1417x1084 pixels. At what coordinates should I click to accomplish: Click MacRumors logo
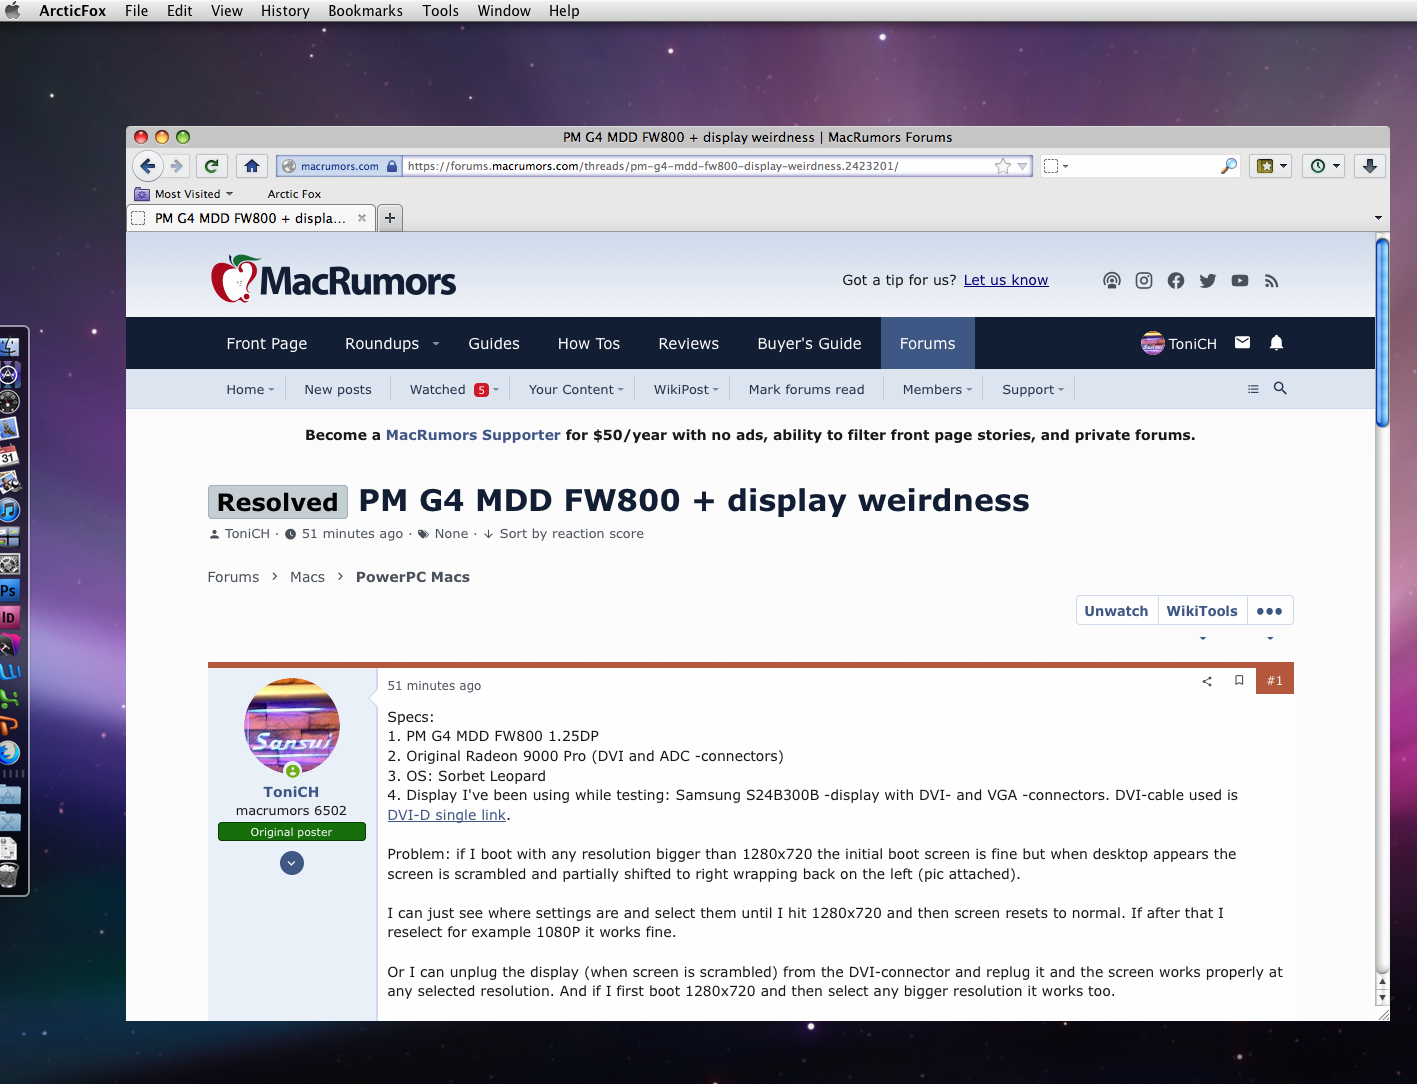(x=333, y=279)
